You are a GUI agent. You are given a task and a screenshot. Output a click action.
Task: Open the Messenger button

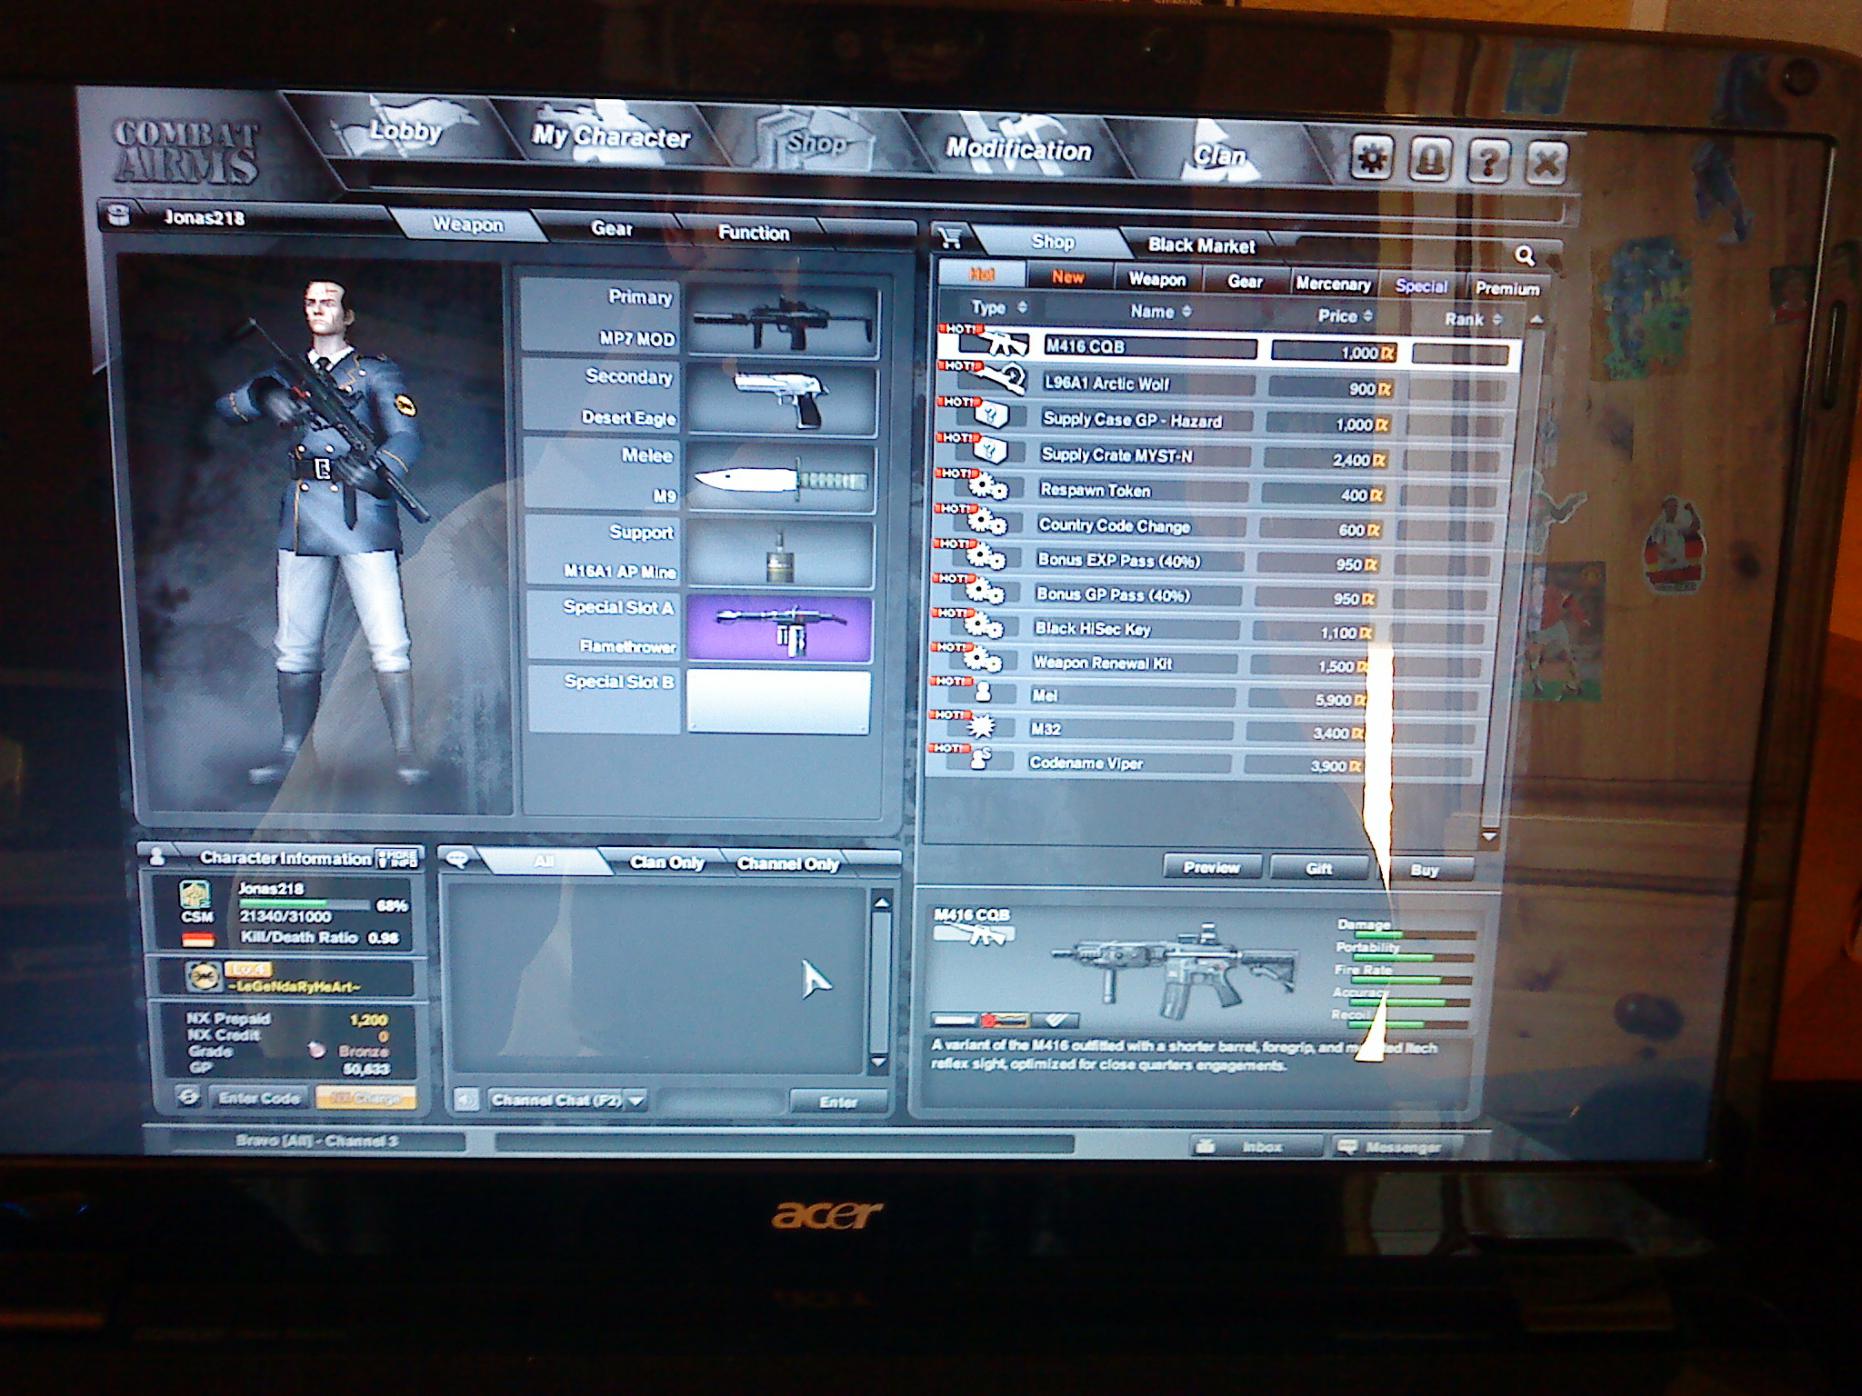(1395, 1147)
